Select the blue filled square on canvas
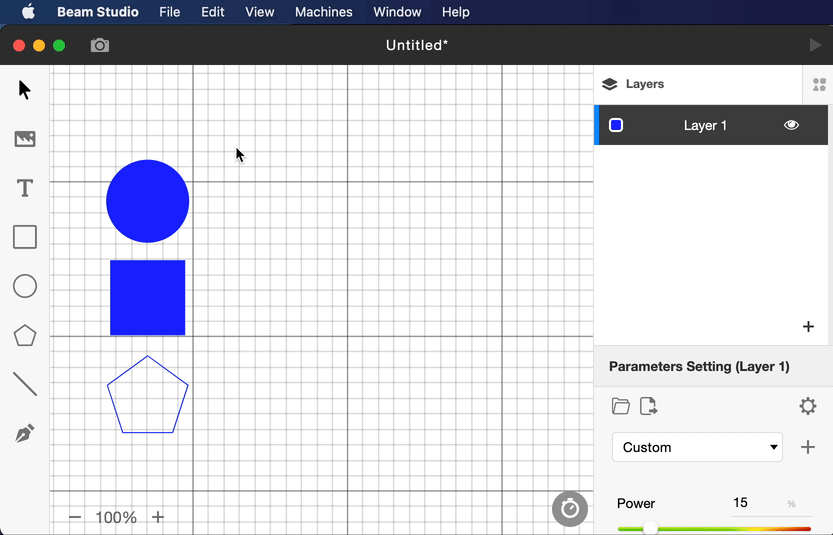Viewport: 833px width, 535px height. (x=148, y=298)
